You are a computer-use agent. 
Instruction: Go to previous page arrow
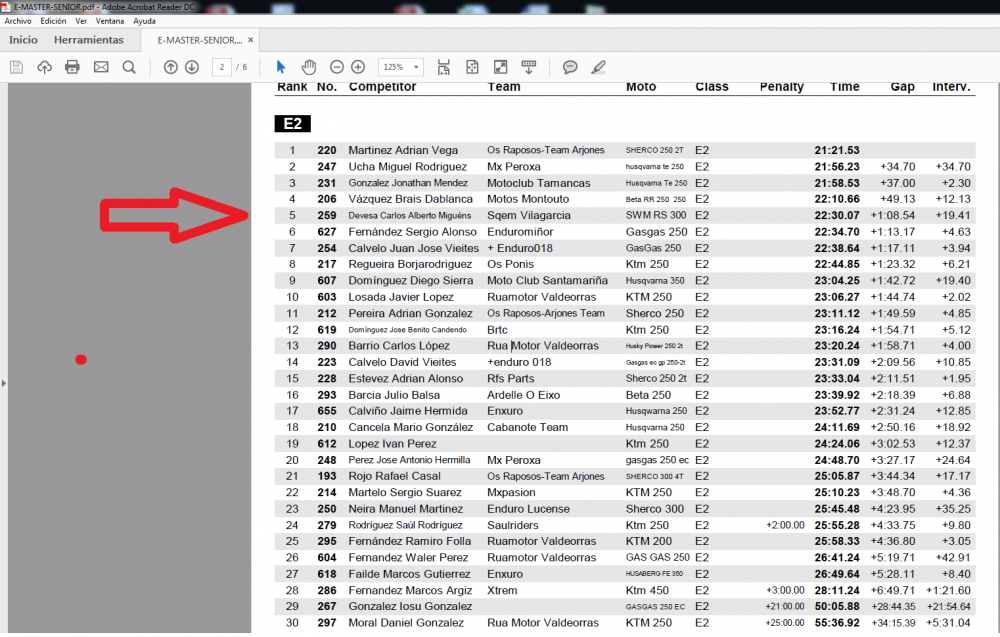pyautogui.click(x=170, y=67)
